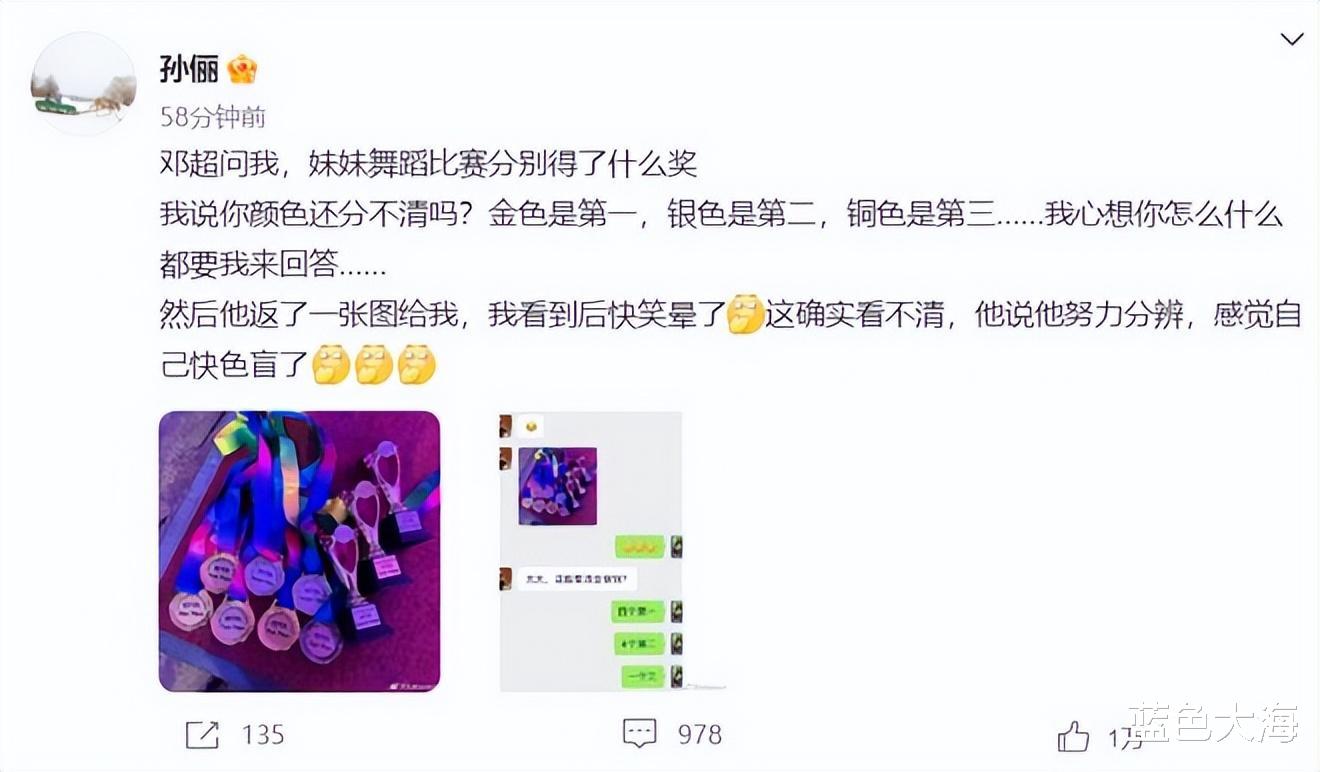The height and width of the screenshot is (772, 1320).
Task: Like the post with thumbs-up icon
Action: tap(1073, 737)
